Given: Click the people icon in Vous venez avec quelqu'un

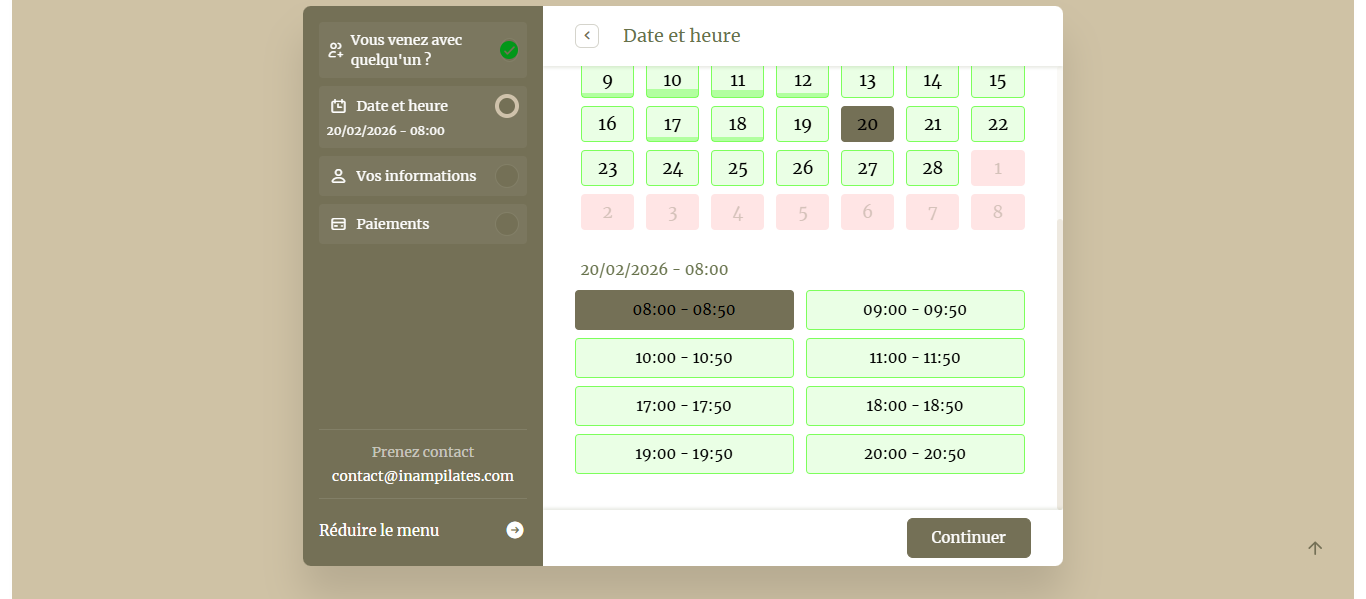Looking at the screenshot, I should click(336, 50).
